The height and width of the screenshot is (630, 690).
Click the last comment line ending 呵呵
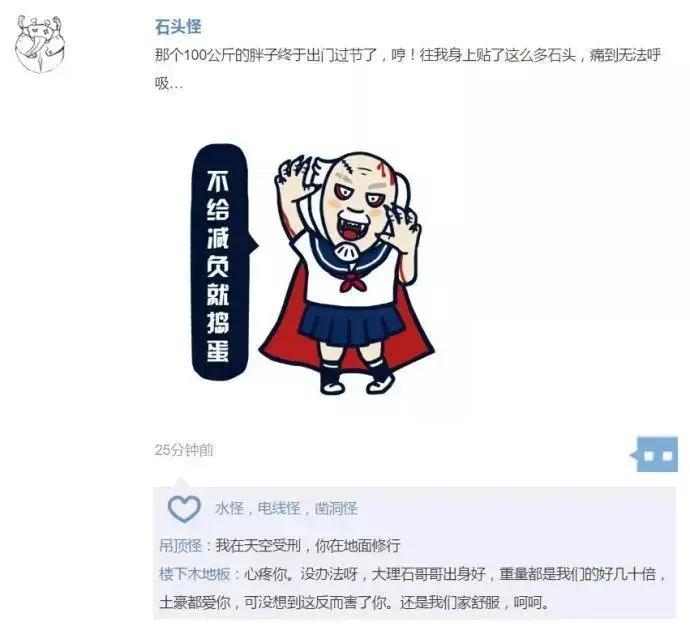(355, 602)
